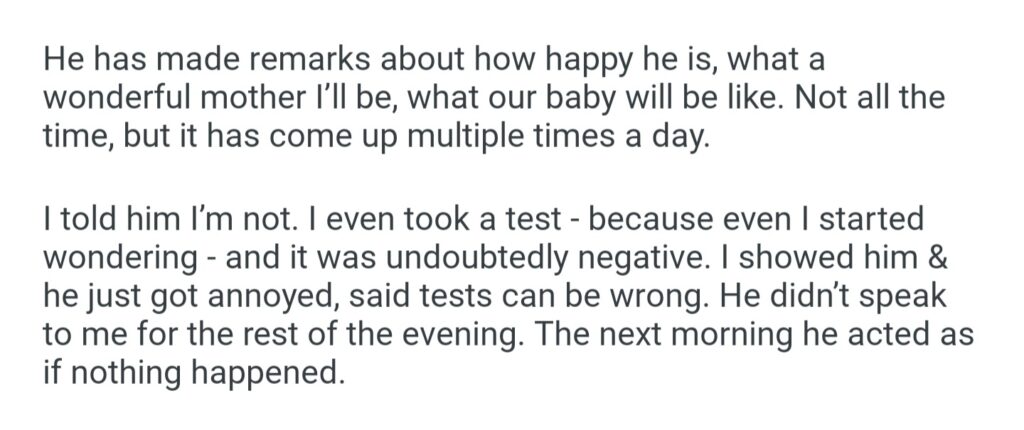
Task: Click the word "day" ending first paragraph
Action: pos(687,134)
